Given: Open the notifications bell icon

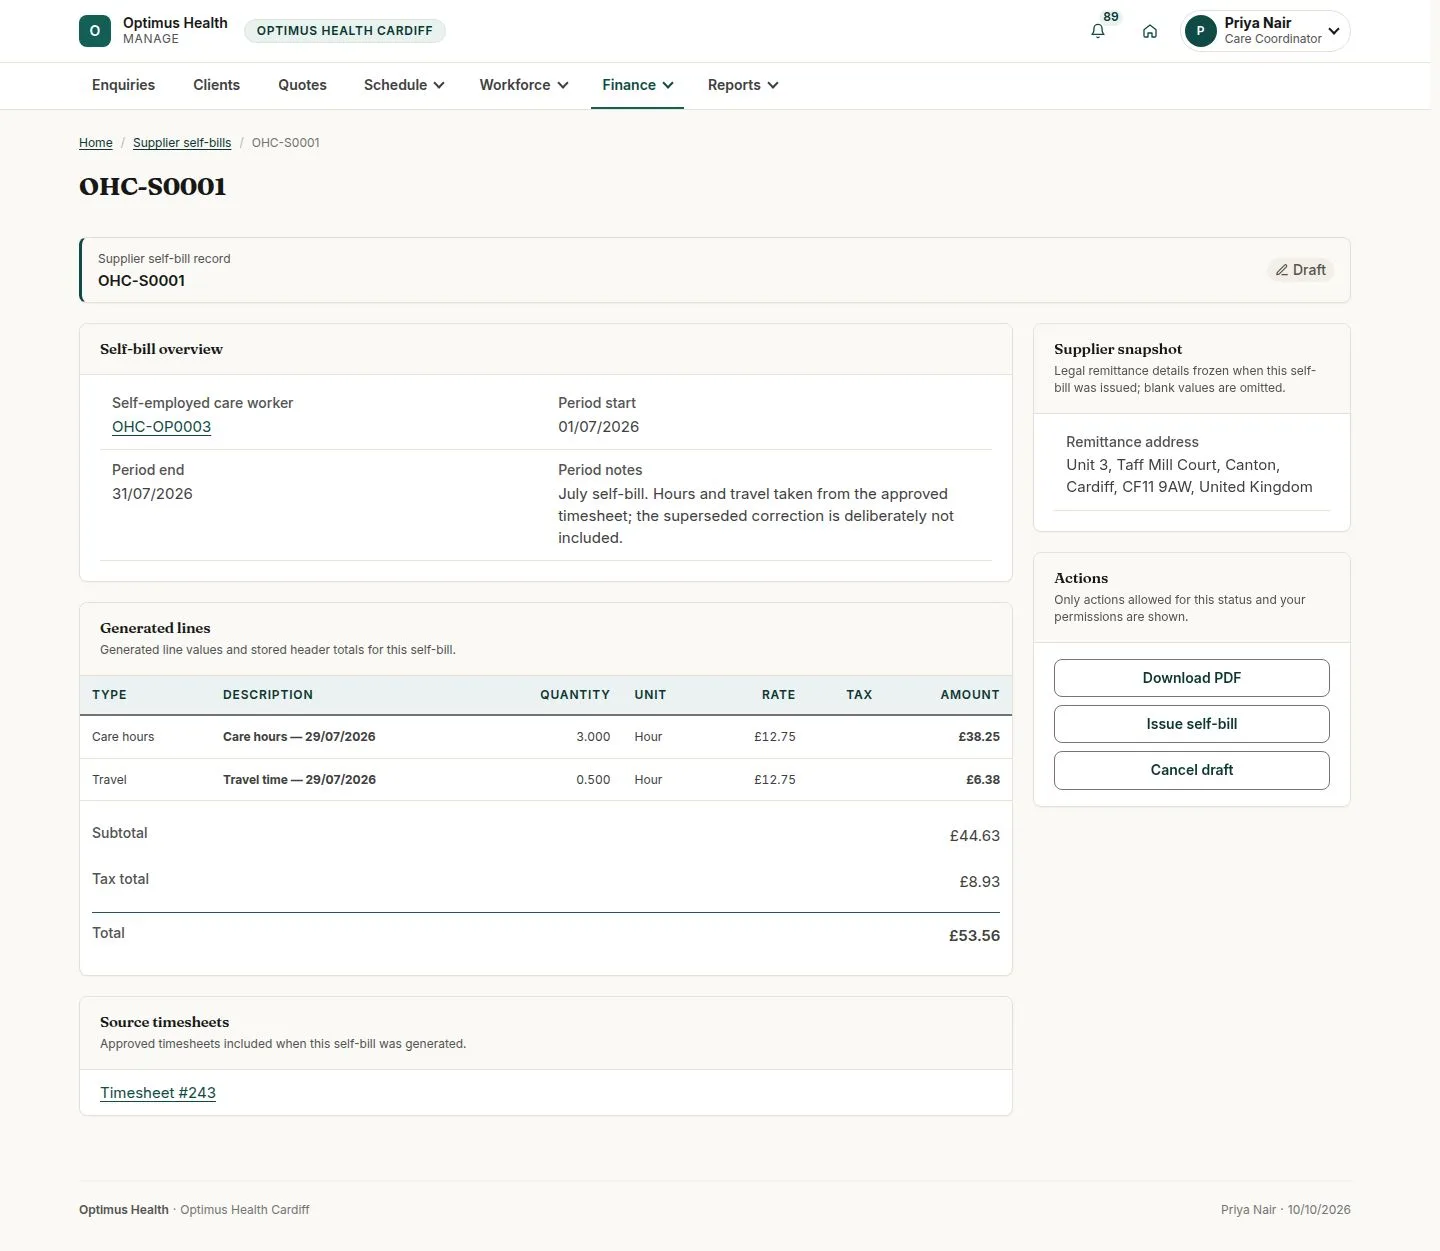Looking at the screenshot, I should click(x=1098, y=31).
